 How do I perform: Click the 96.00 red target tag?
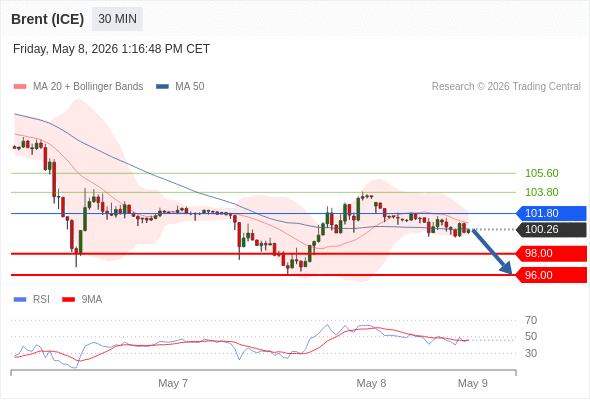[552, 275]
